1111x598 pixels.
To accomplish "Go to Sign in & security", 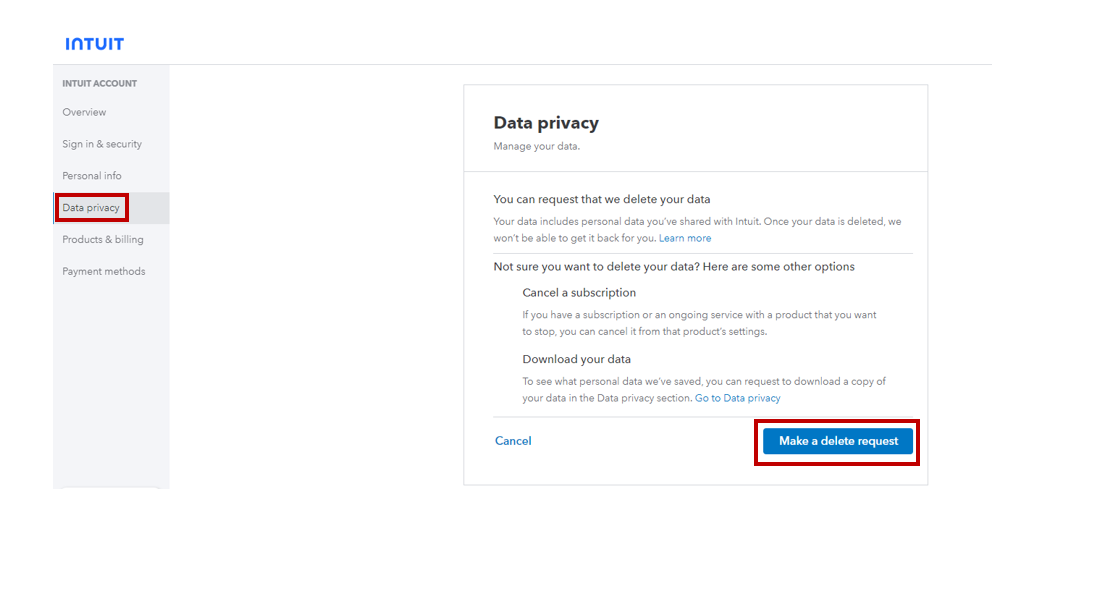I will coord(102,144).
